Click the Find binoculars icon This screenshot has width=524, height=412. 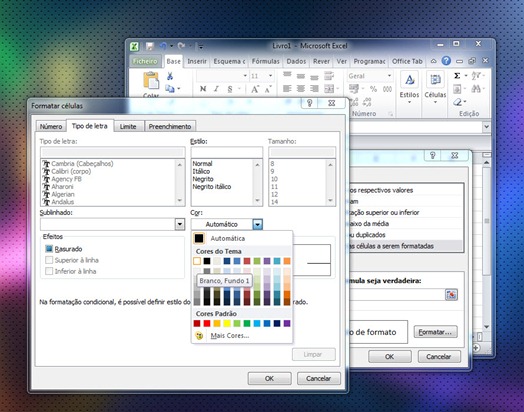pos(476,89)
